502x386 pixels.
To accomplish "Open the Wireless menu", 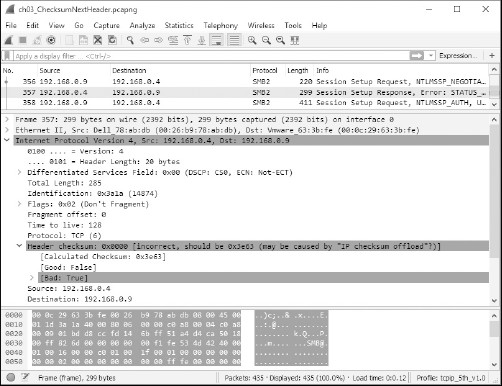I will [261, 25].
